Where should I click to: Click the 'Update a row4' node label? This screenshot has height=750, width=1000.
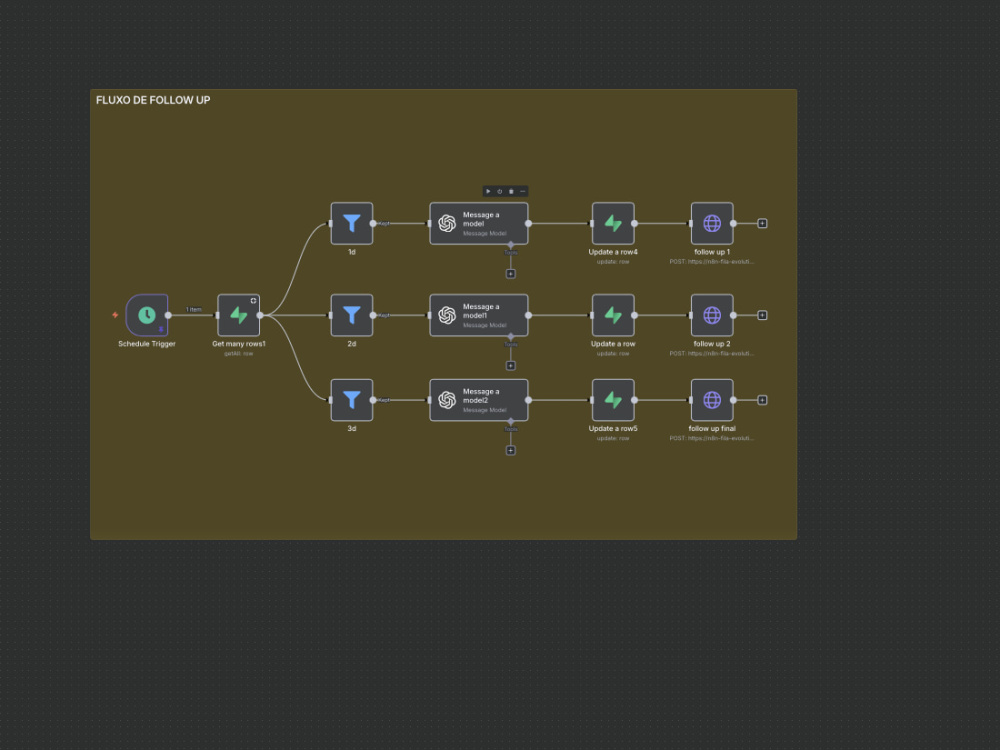(613, 252)
